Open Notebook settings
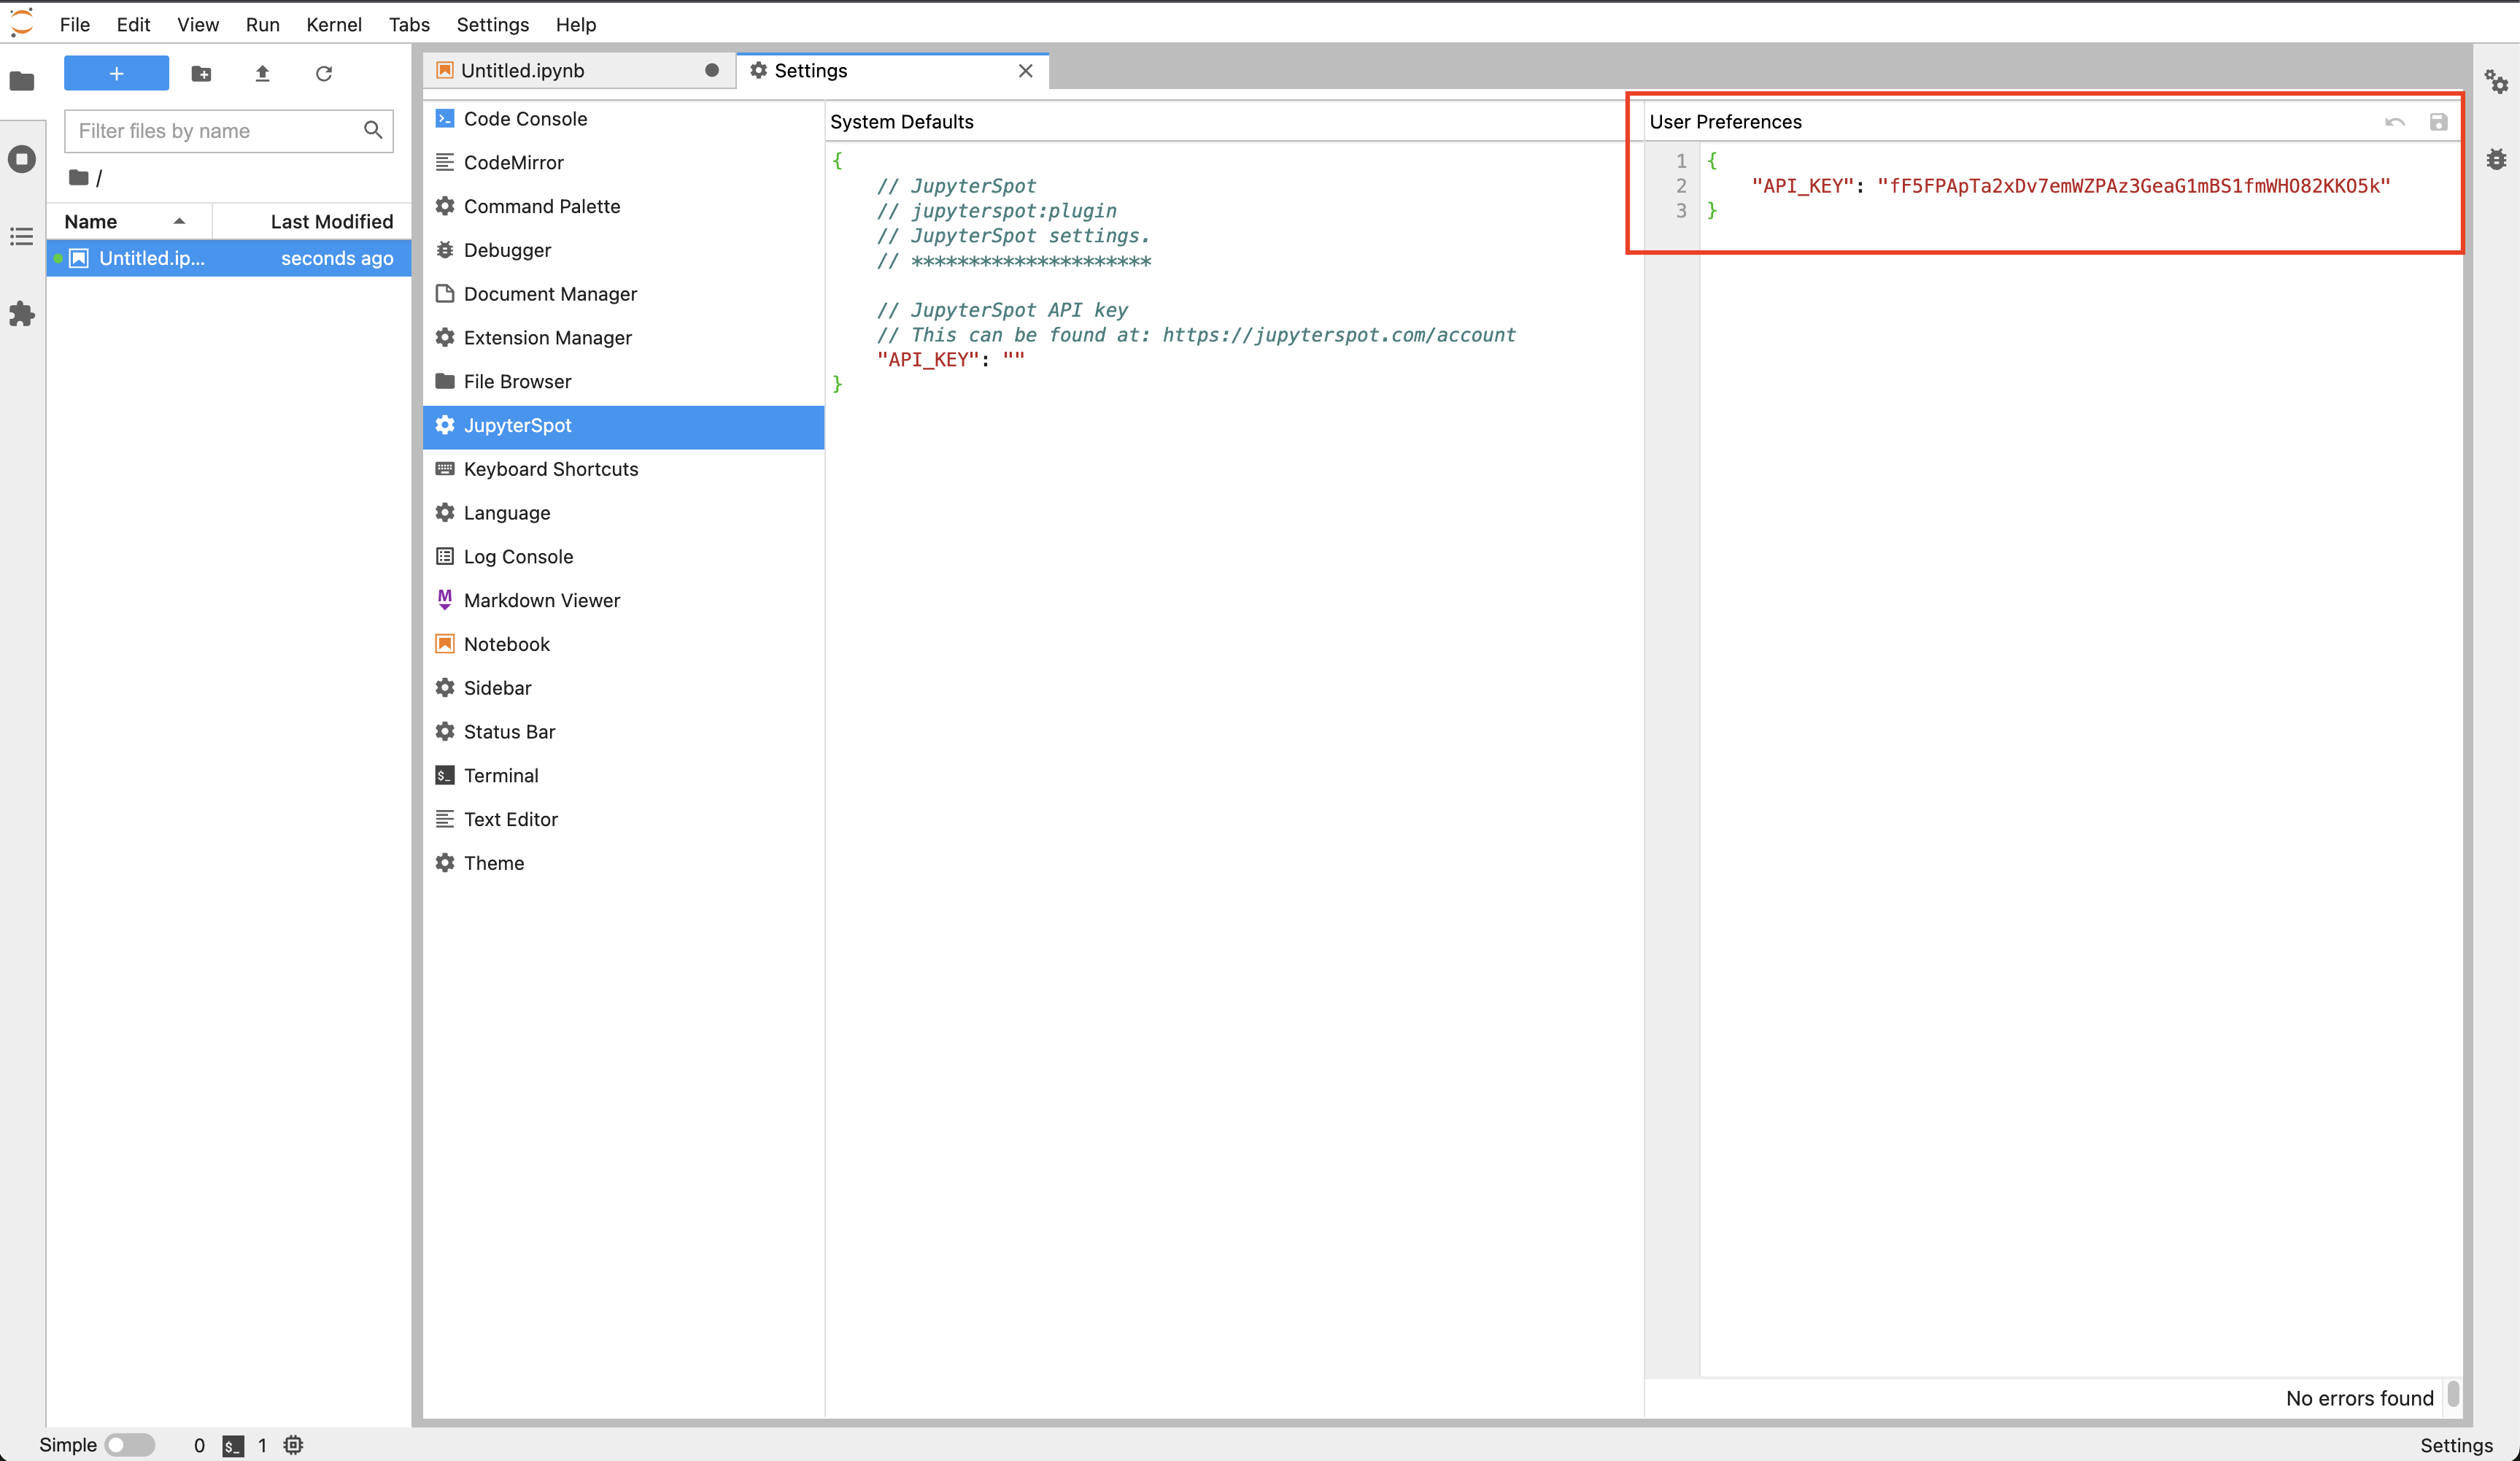The width and height of the screenshot is (2520, 1461). pos(623,644)
